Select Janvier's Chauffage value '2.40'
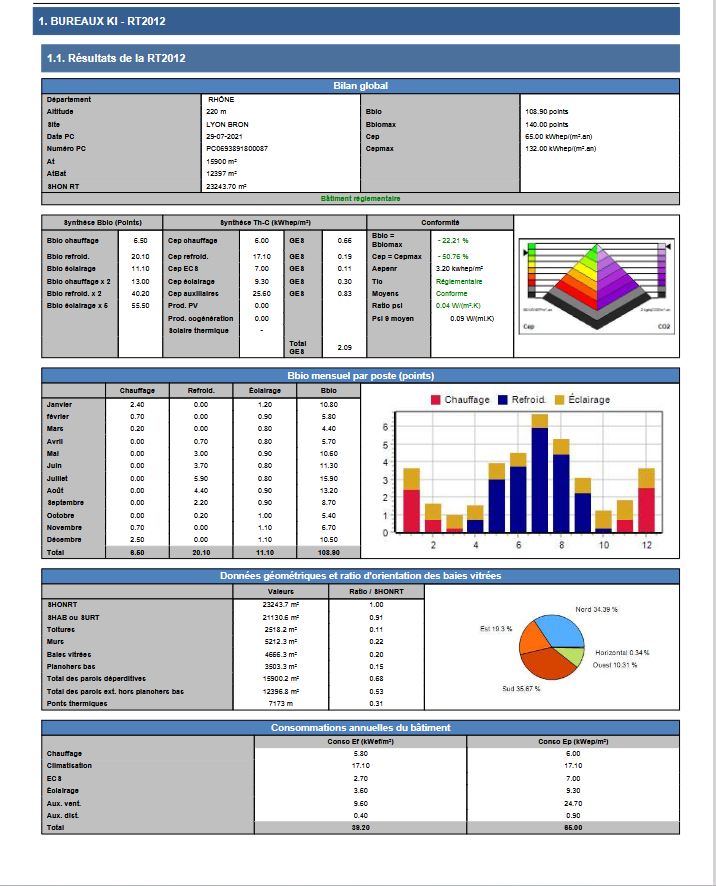The image size is (716, 886). (x=137, y=405)
